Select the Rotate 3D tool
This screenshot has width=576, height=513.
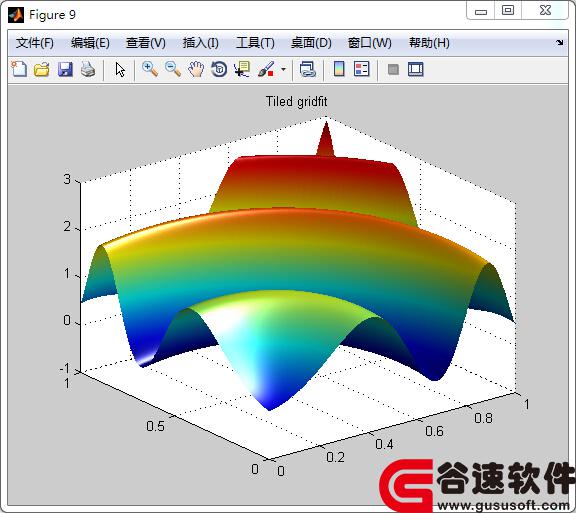[x=219, y=69]
